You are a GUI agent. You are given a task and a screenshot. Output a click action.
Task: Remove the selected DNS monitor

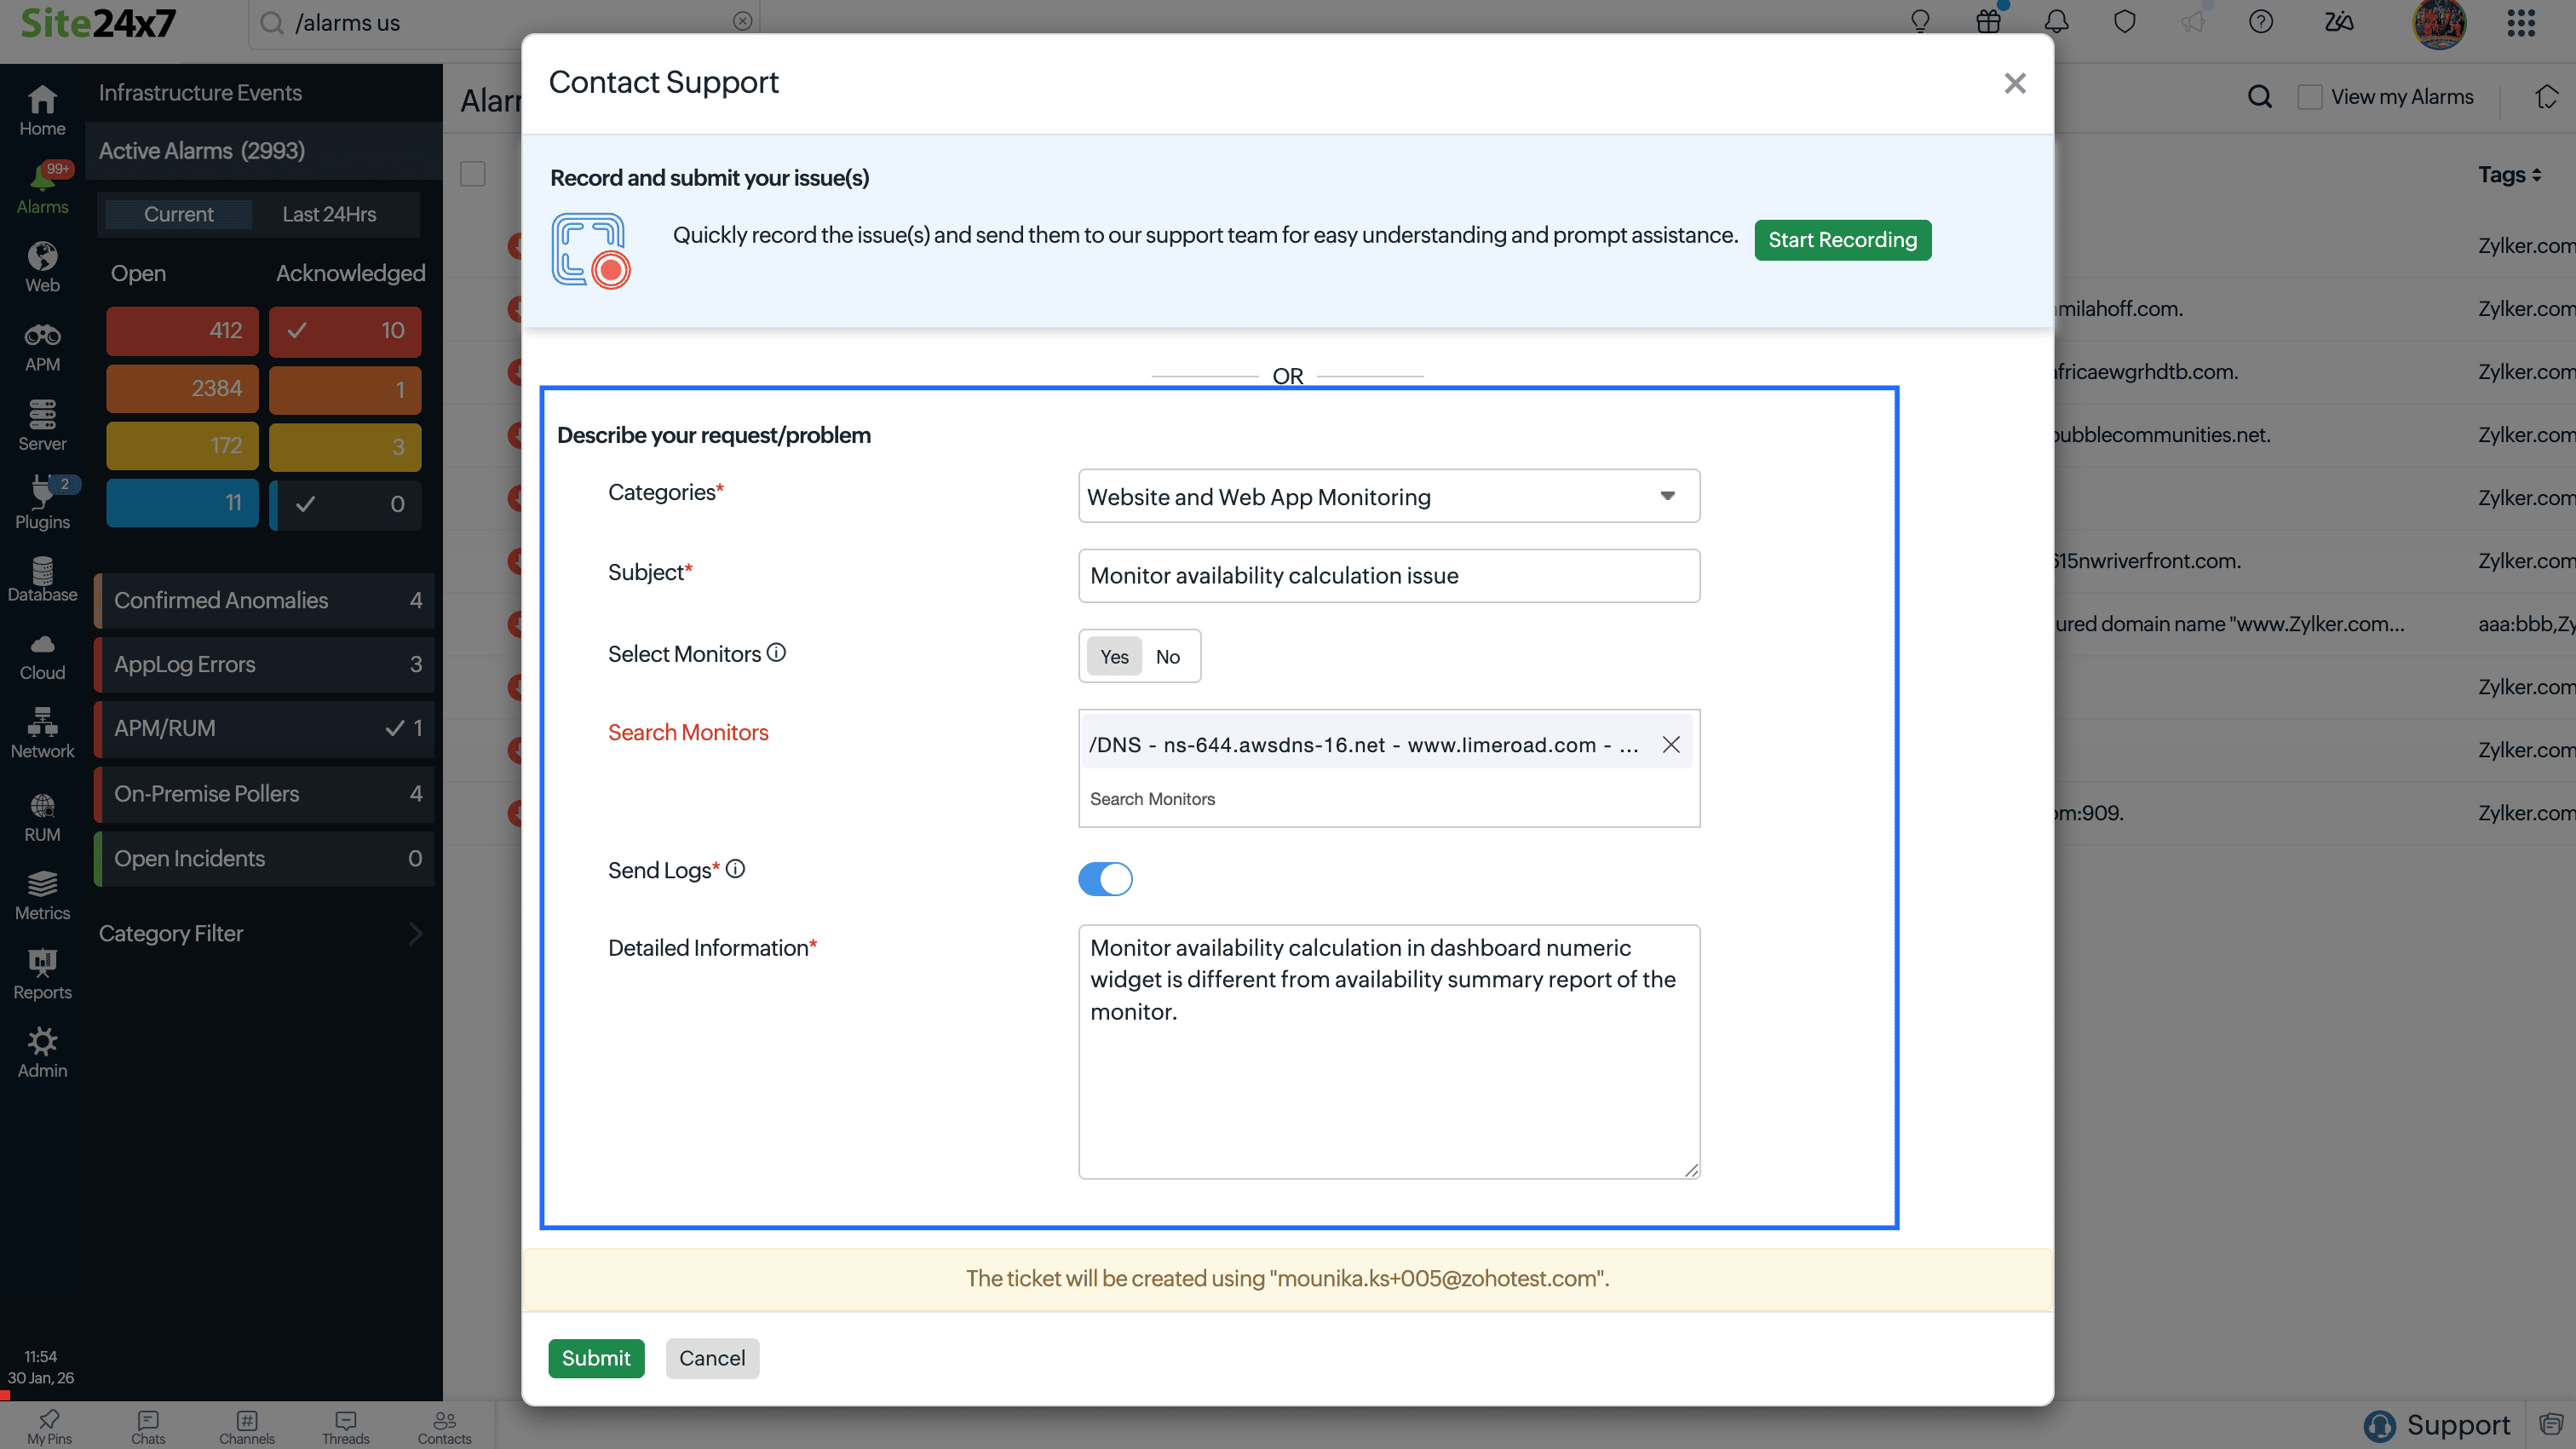click(x=1670, y=744)
